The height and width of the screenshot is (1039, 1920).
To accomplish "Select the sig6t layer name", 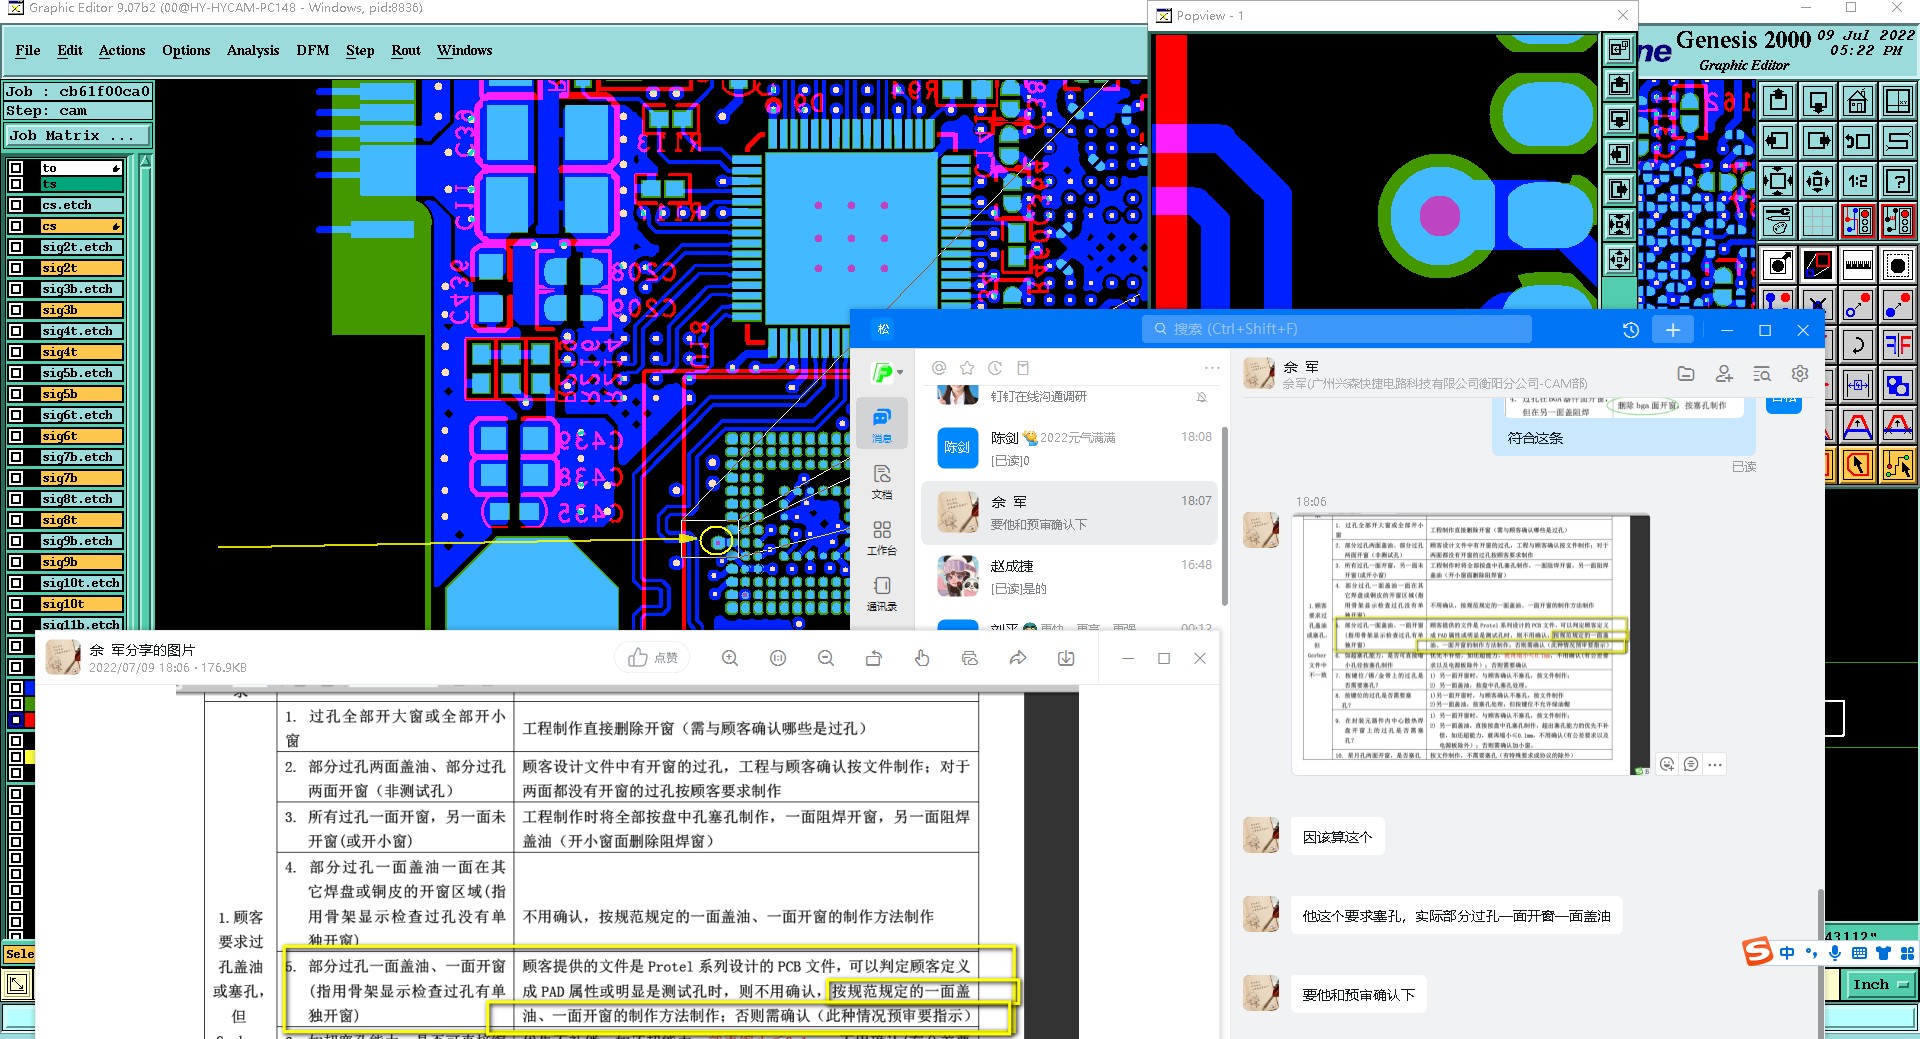I will (81, 436).
